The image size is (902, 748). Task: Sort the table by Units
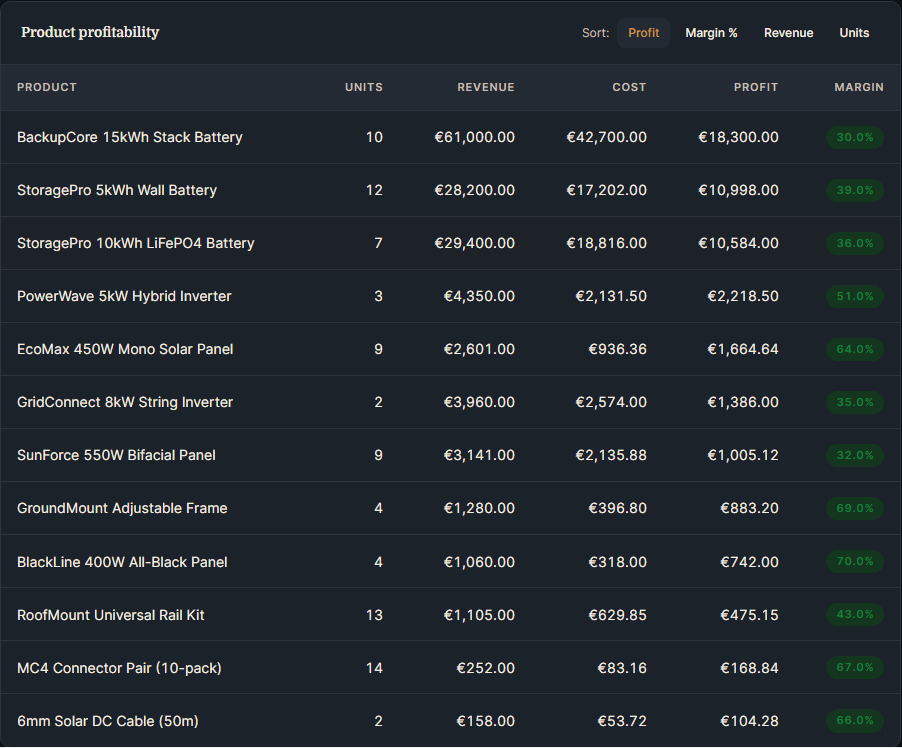pos(854,33)
